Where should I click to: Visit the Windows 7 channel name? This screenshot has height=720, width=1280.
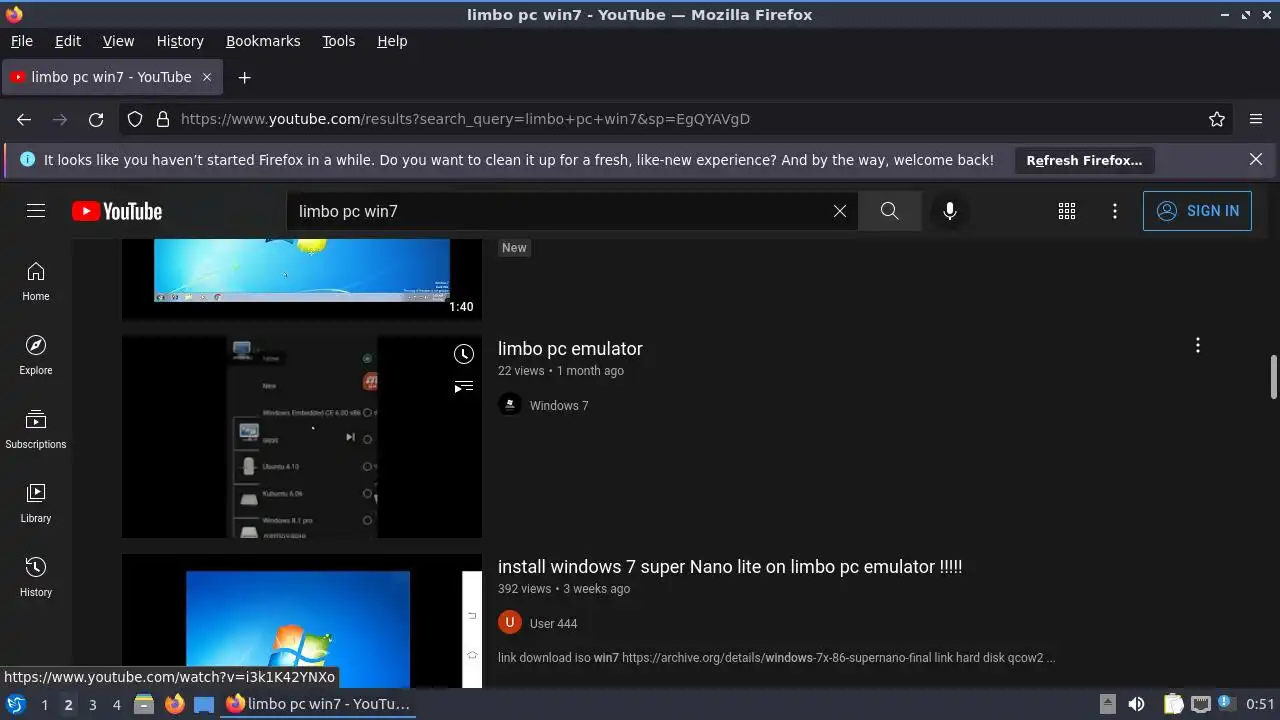click(559, 405)
